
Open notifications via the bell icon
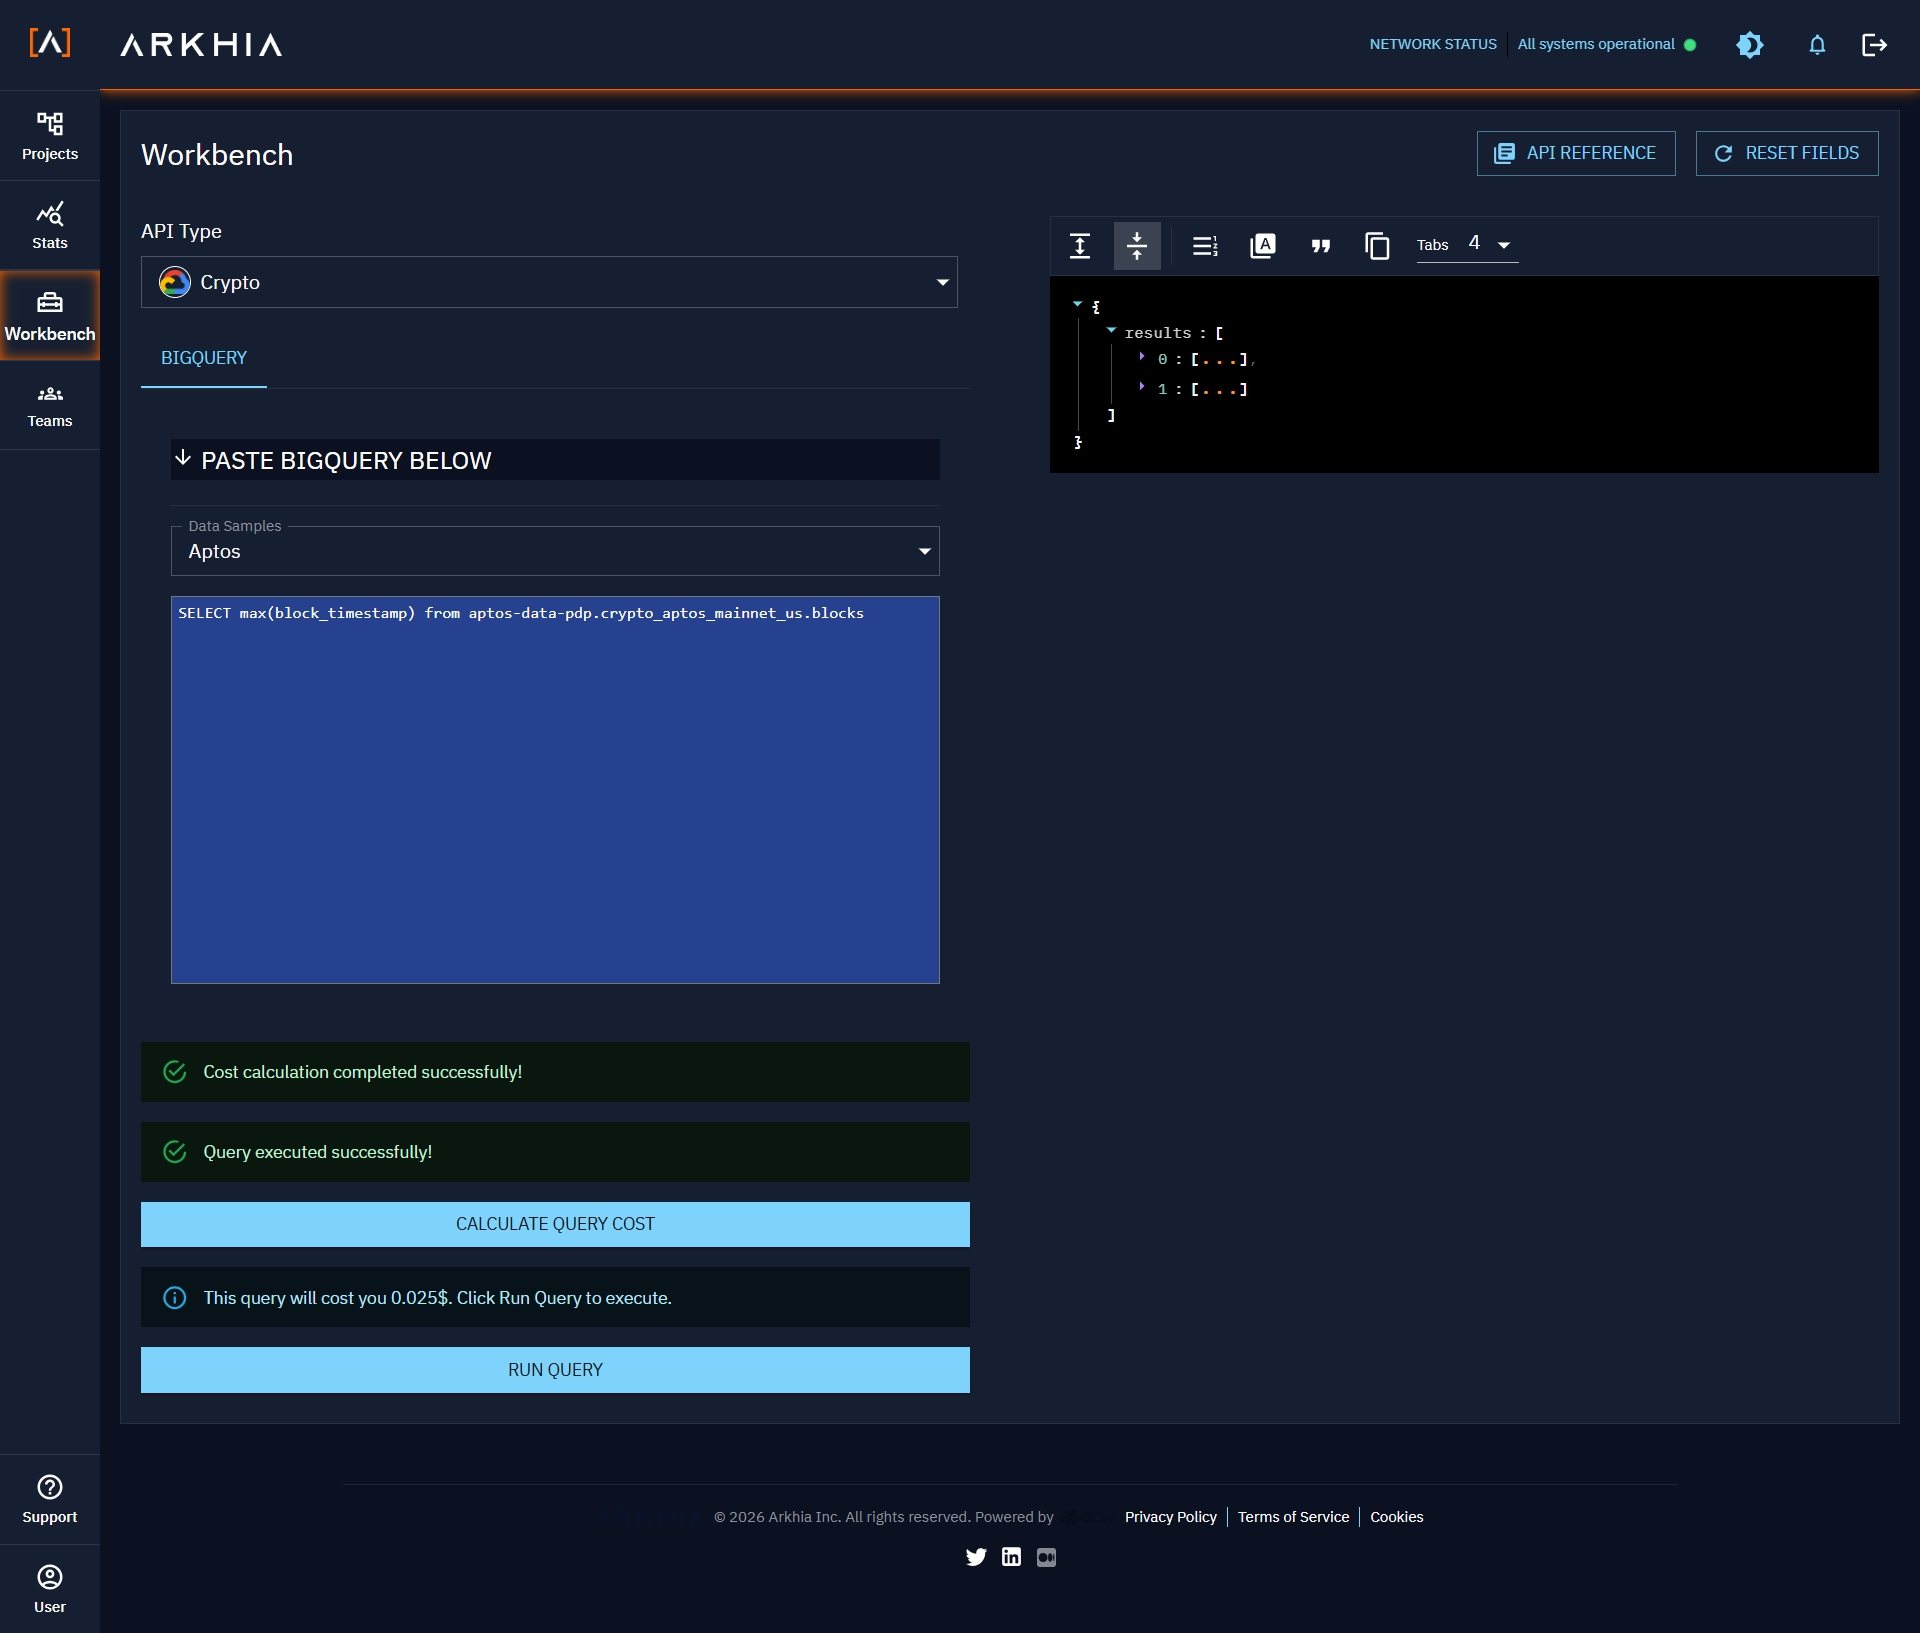point(1817,45)
